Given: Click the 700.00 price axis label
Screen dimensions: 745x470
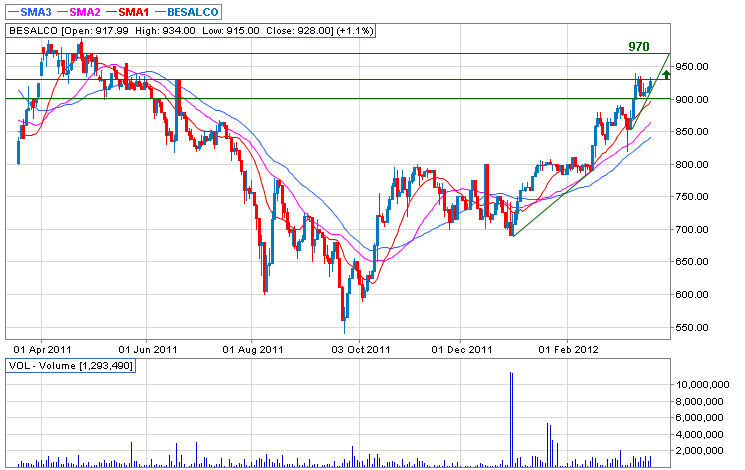Looking at the screenshot, I should click(692, 230).
